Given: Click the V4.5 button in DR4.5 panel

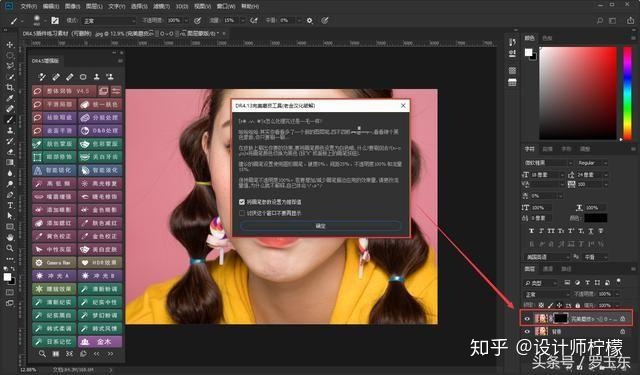Looking at the screenshot, I should click(x=64, y=91).
